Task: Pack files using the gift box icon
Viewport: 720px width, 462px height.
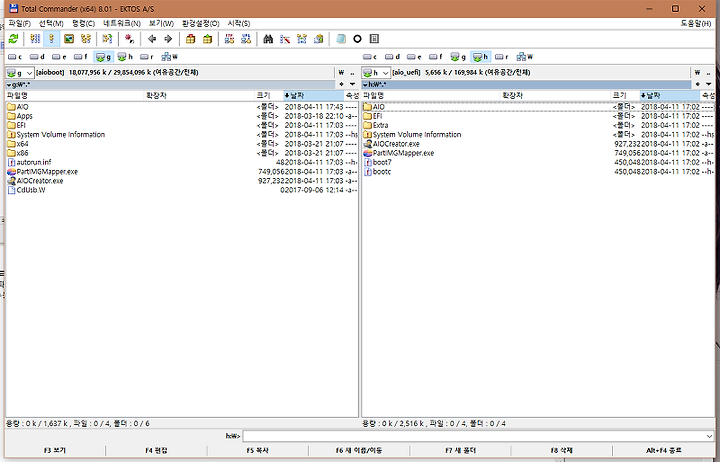Action: tap(191, 39)
